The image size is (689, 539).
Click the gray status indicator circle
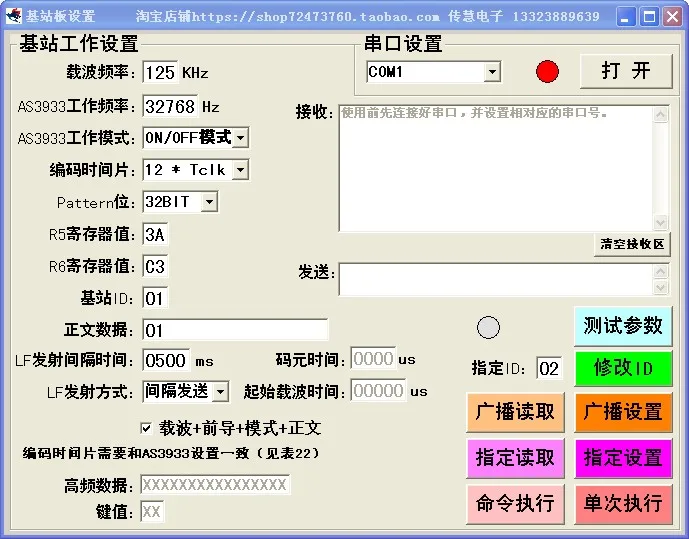[488, 327]
